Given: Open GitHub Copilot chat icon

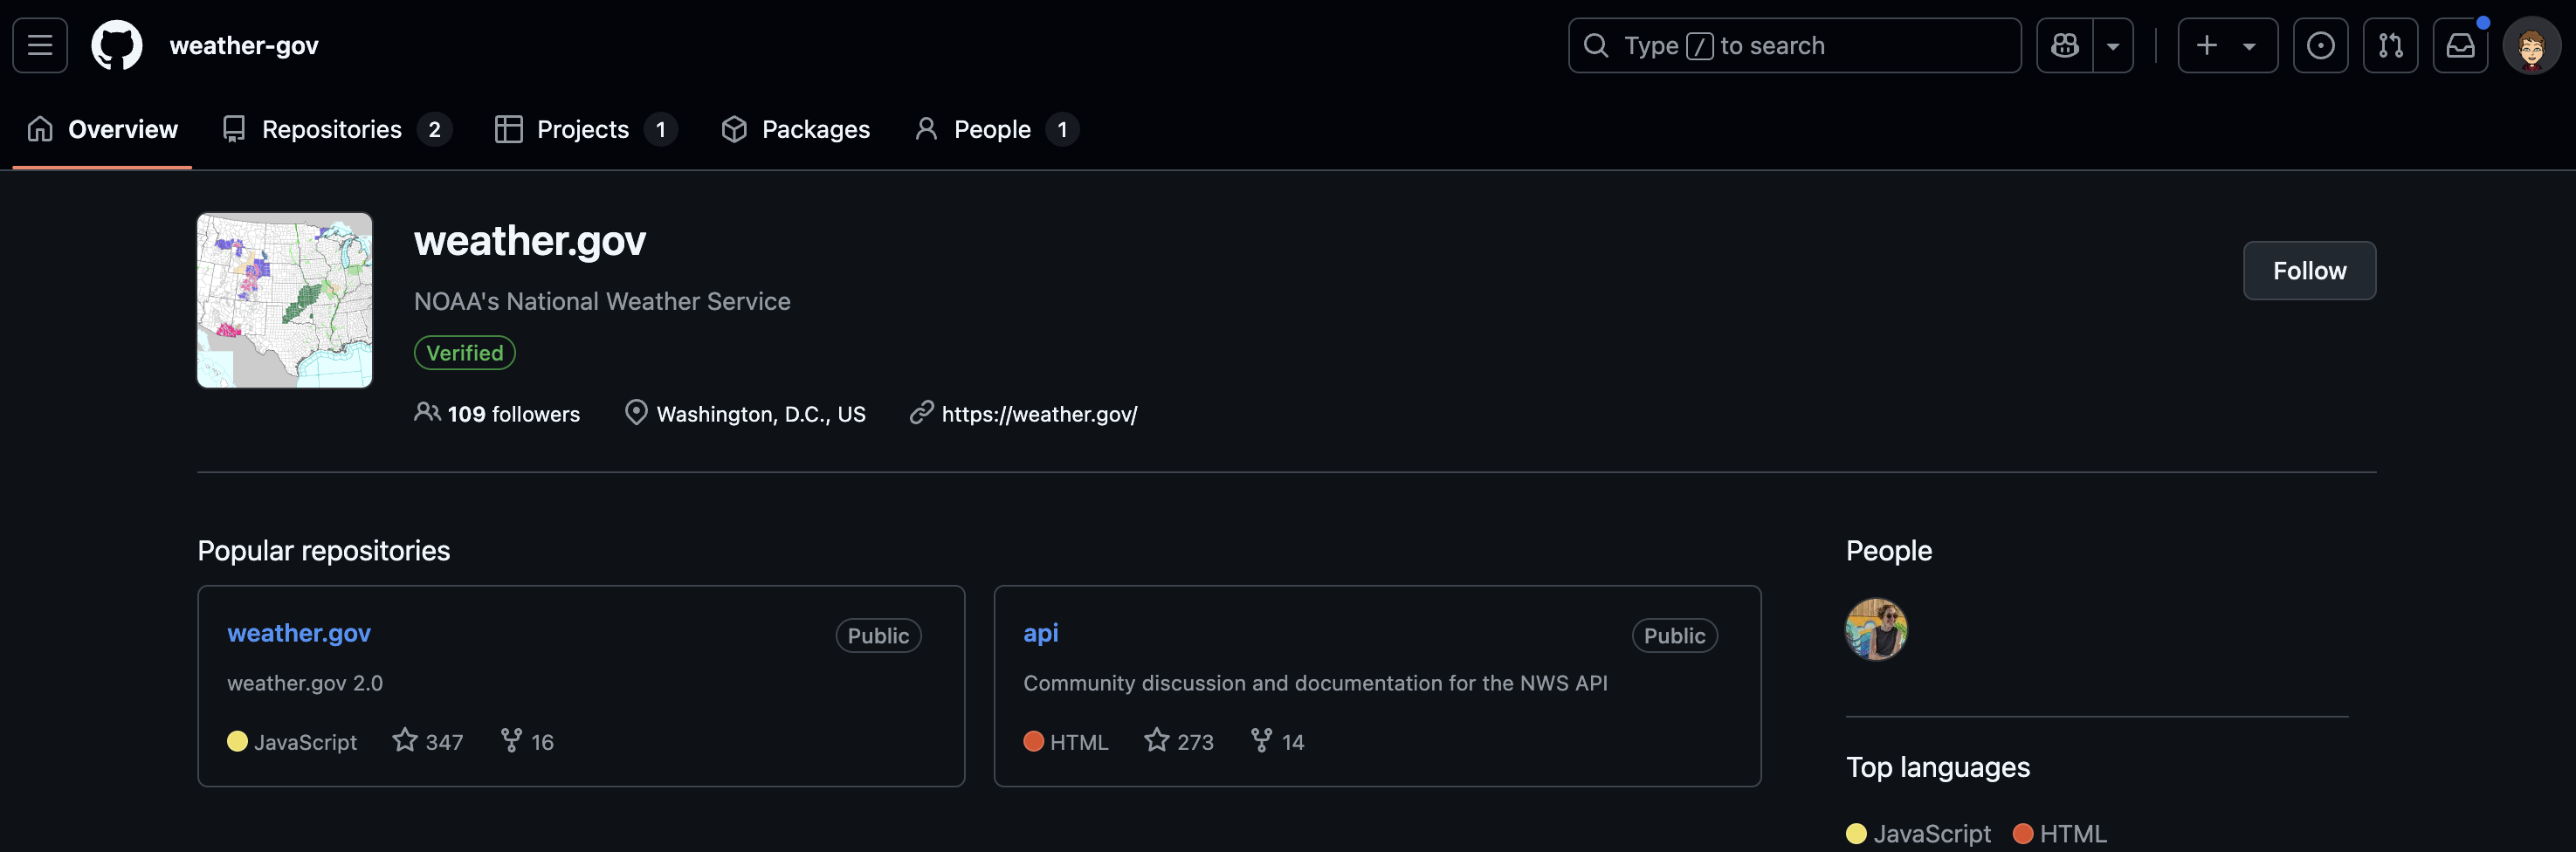Looking at the screenshot, I should pyautogui.click(x=2065, y=45).
